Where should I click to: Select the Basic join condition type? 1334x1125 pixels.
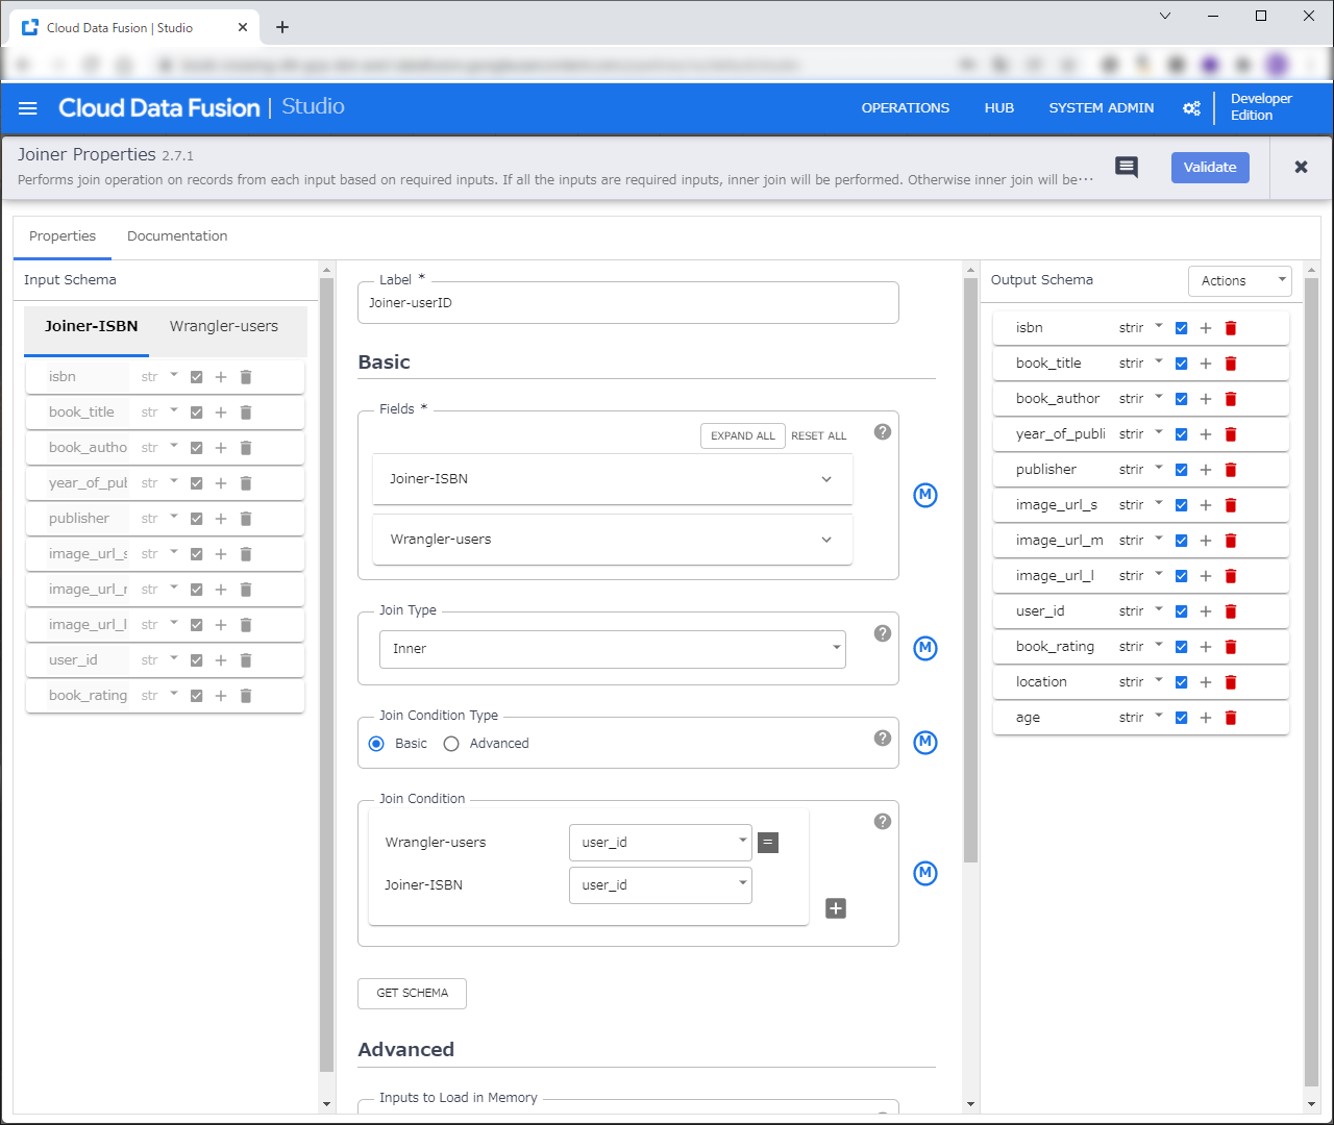[x=376, y=744]
